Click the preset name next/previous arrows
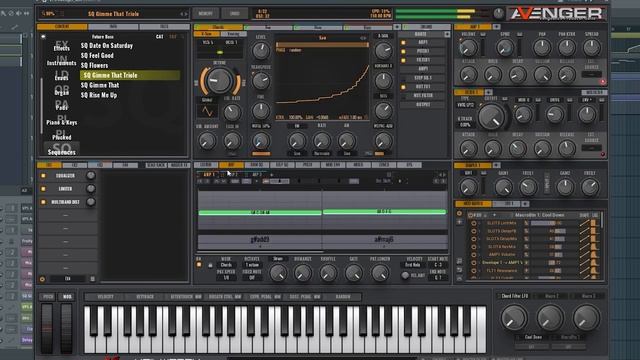 pos(184,14)
